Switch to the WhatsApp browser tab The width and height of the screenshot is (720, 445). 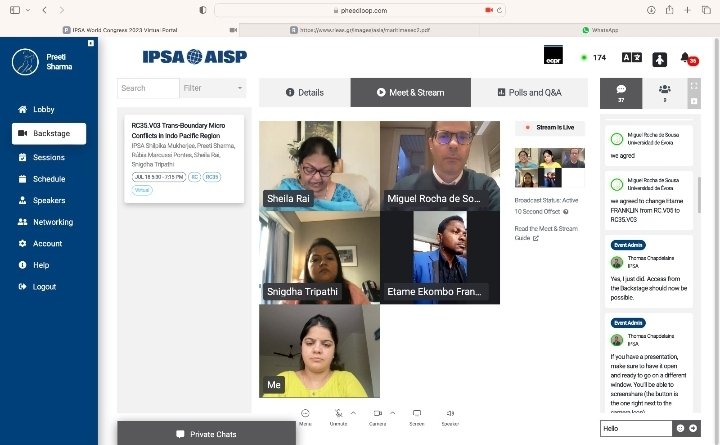600,30
